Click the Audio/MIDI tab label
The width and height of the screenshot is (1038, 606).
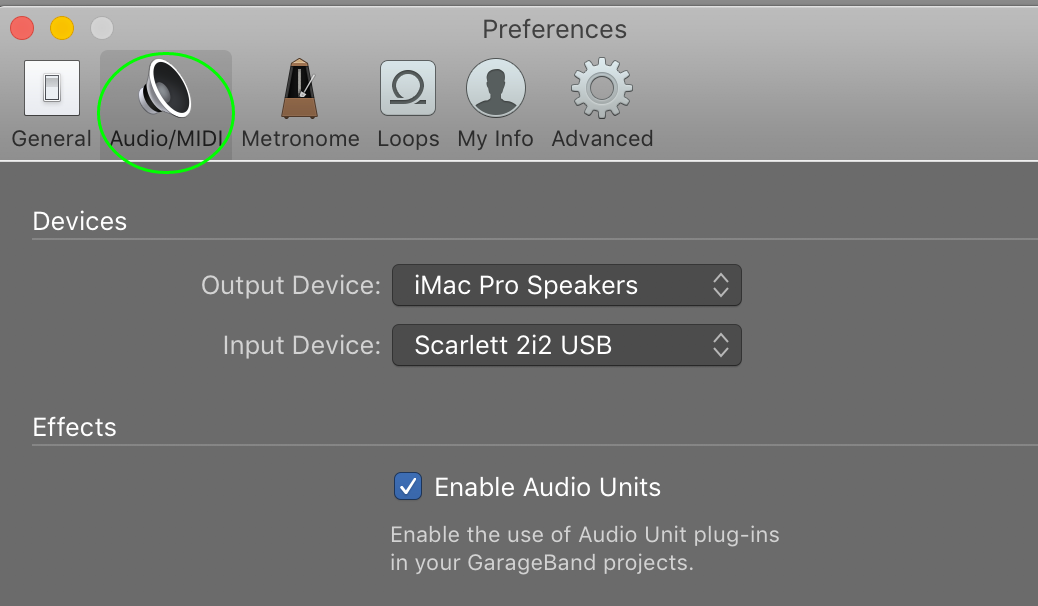[166, 139]
